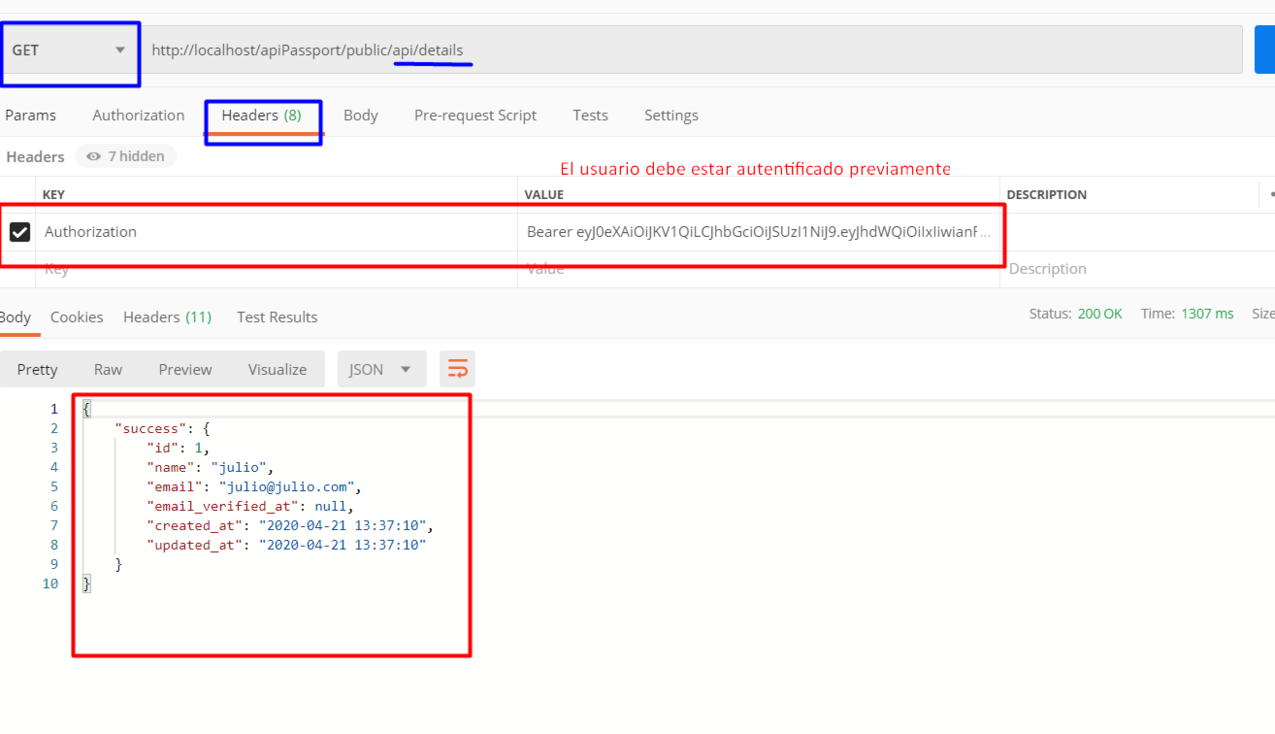Viewport: 1275px width, 734px height.
Task: Open the Visualize response view
Action: (x=277, y=369)
